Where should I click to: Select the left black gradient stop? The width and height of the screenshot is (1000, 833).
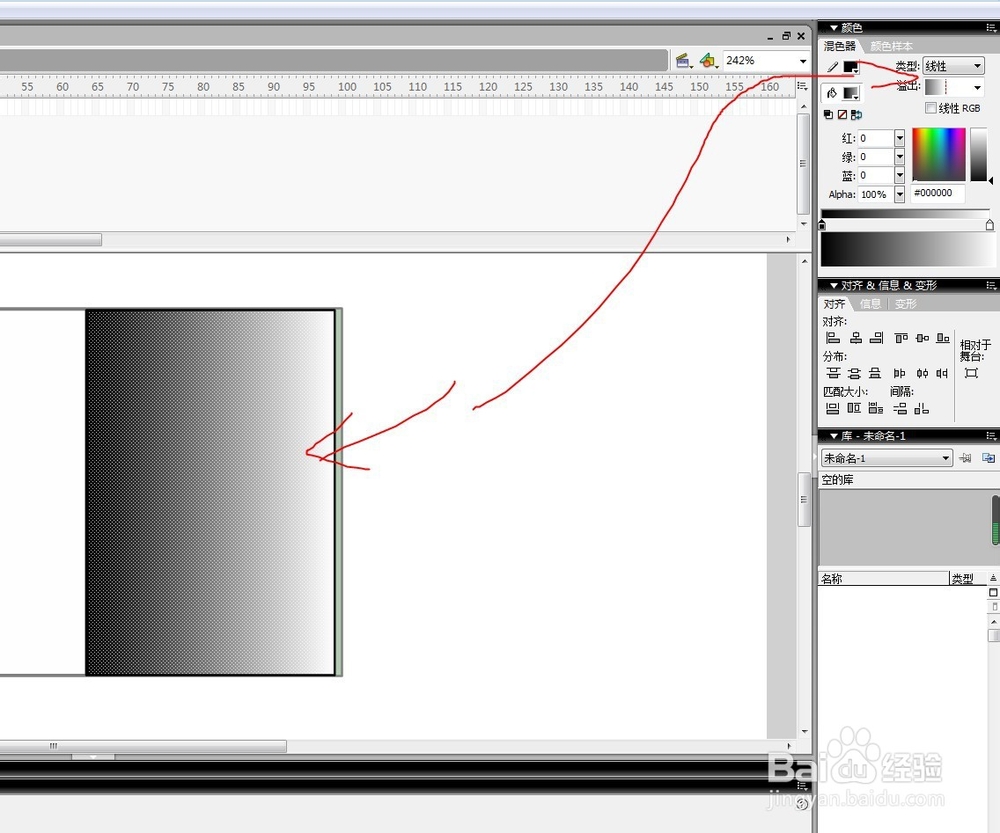point(822,225)
